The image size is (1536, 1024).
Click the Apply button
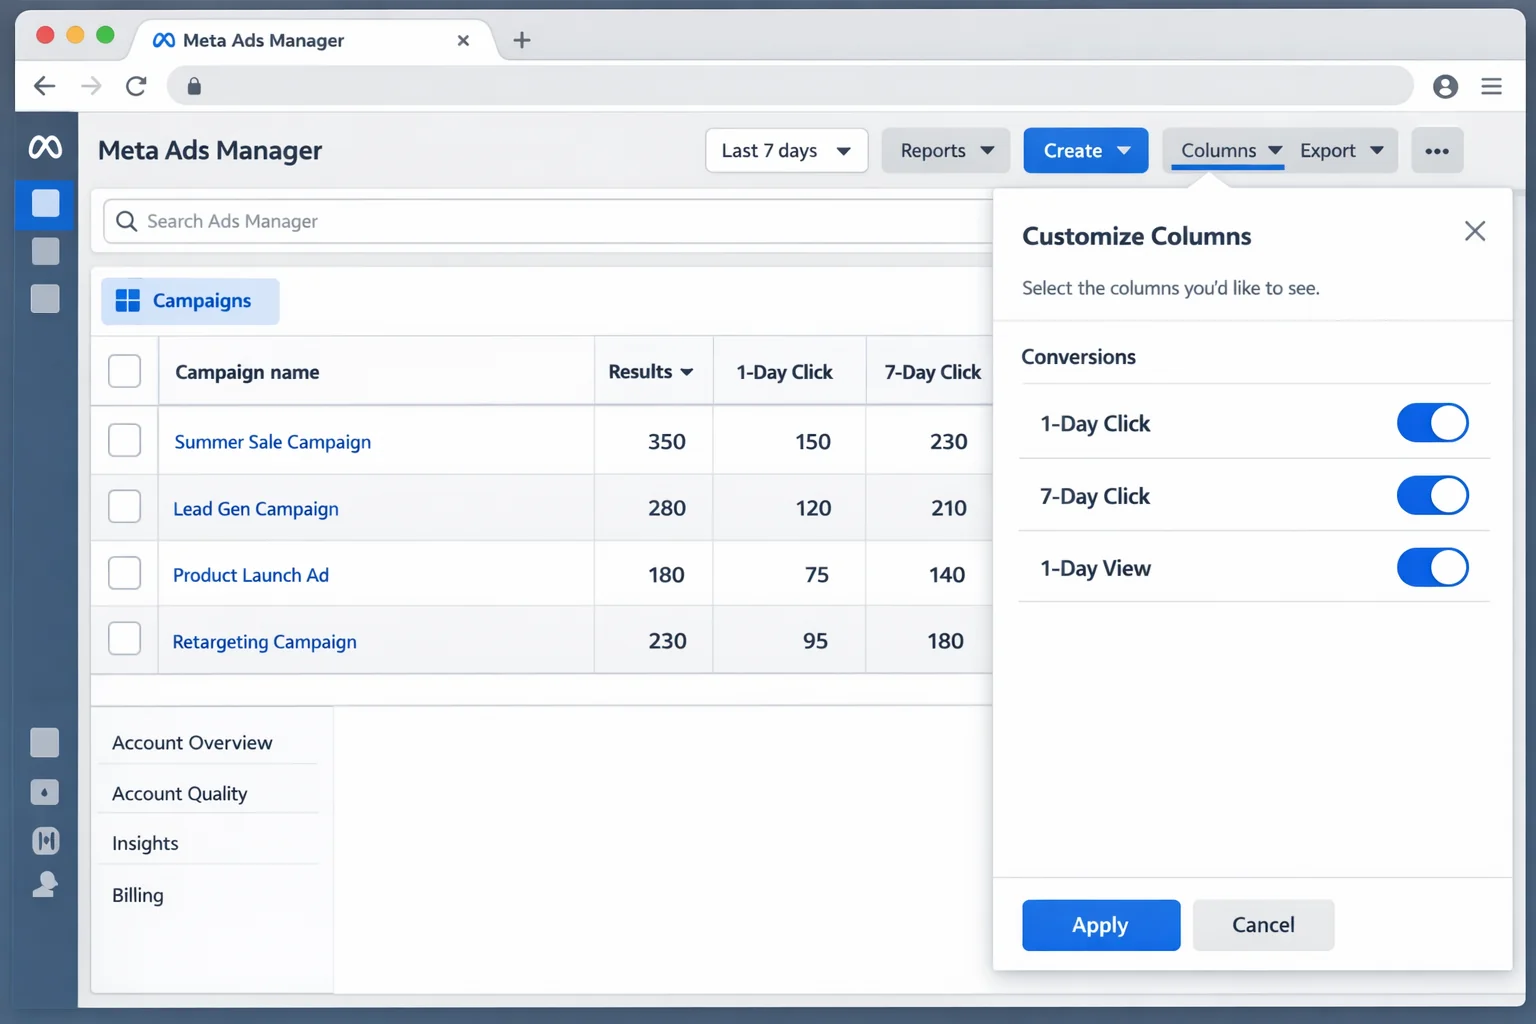[x=1100, y=925]
